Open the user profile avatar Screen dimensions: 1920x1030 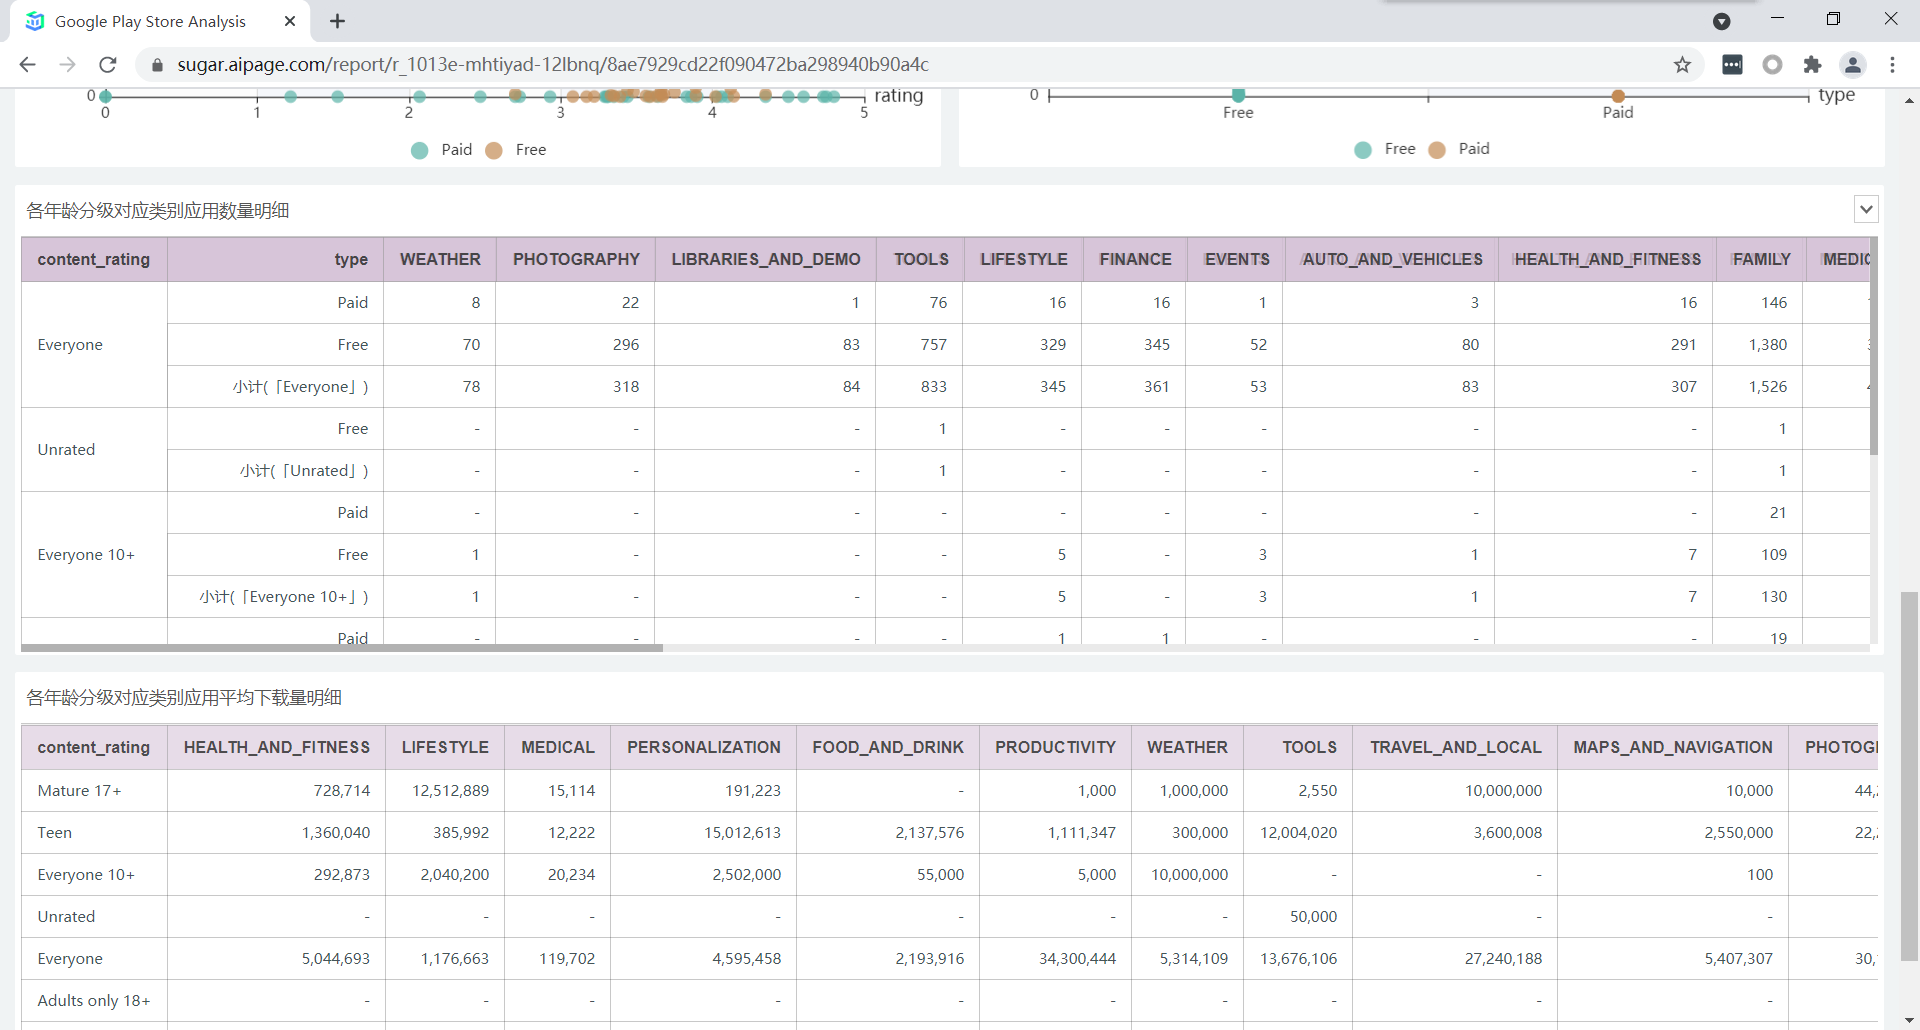pyautogui.click(x=1852, y=64)
